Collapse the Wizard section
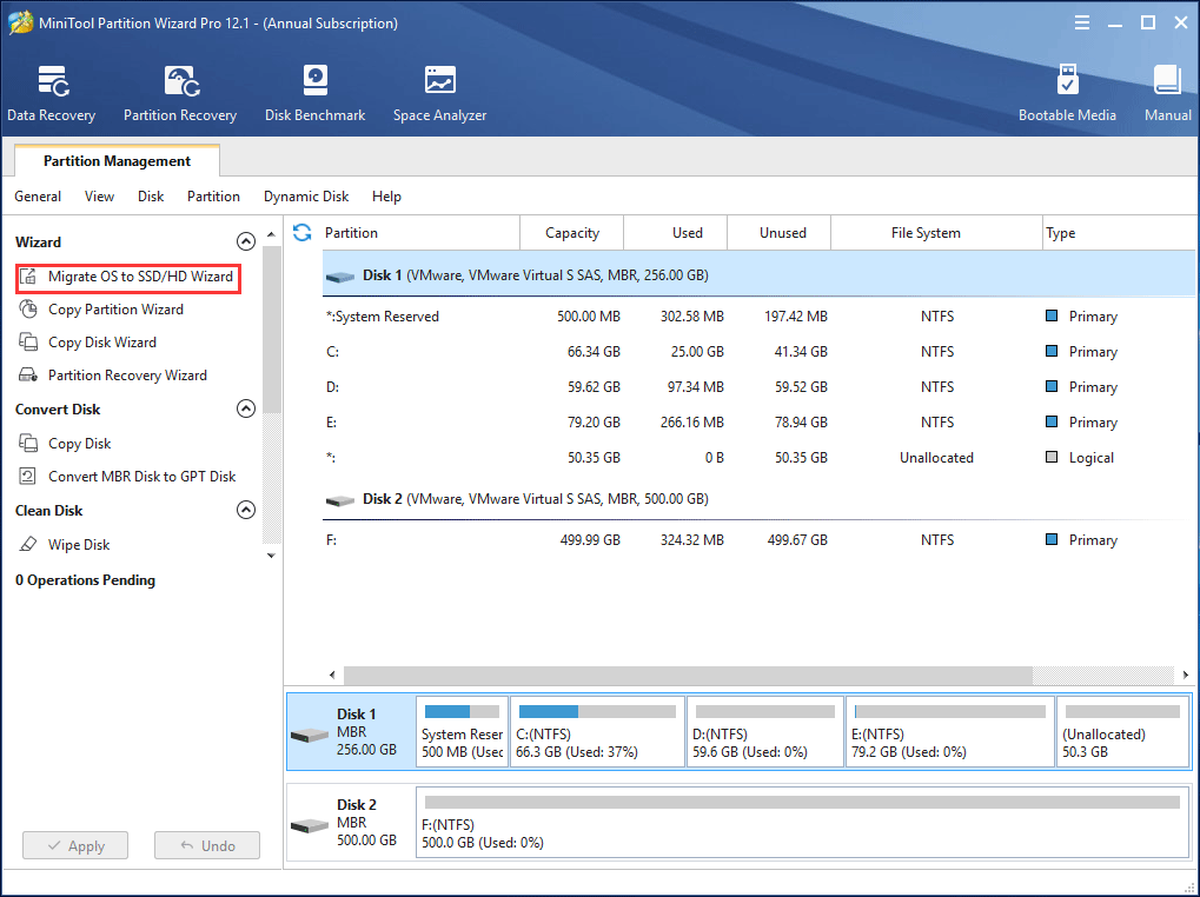Image resolution: width=1200 pixels, height=897 pixels. (245, 241)
